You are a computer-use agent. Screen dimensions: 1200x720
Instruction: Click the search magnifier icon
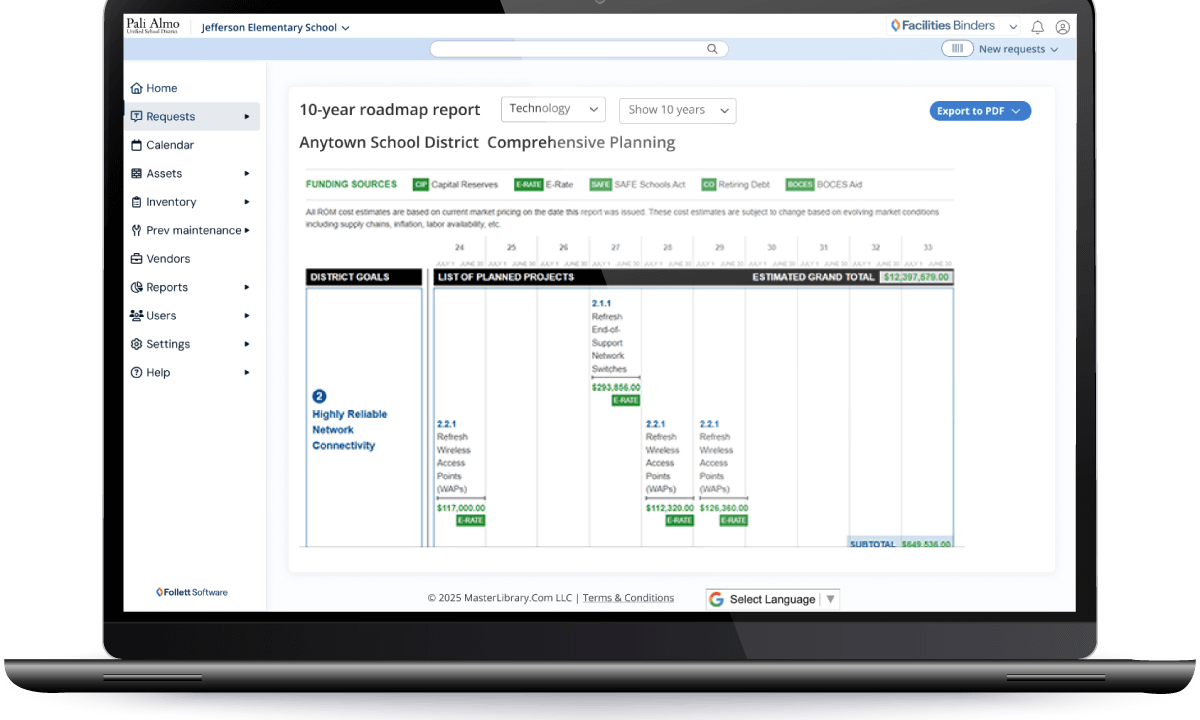712,49
